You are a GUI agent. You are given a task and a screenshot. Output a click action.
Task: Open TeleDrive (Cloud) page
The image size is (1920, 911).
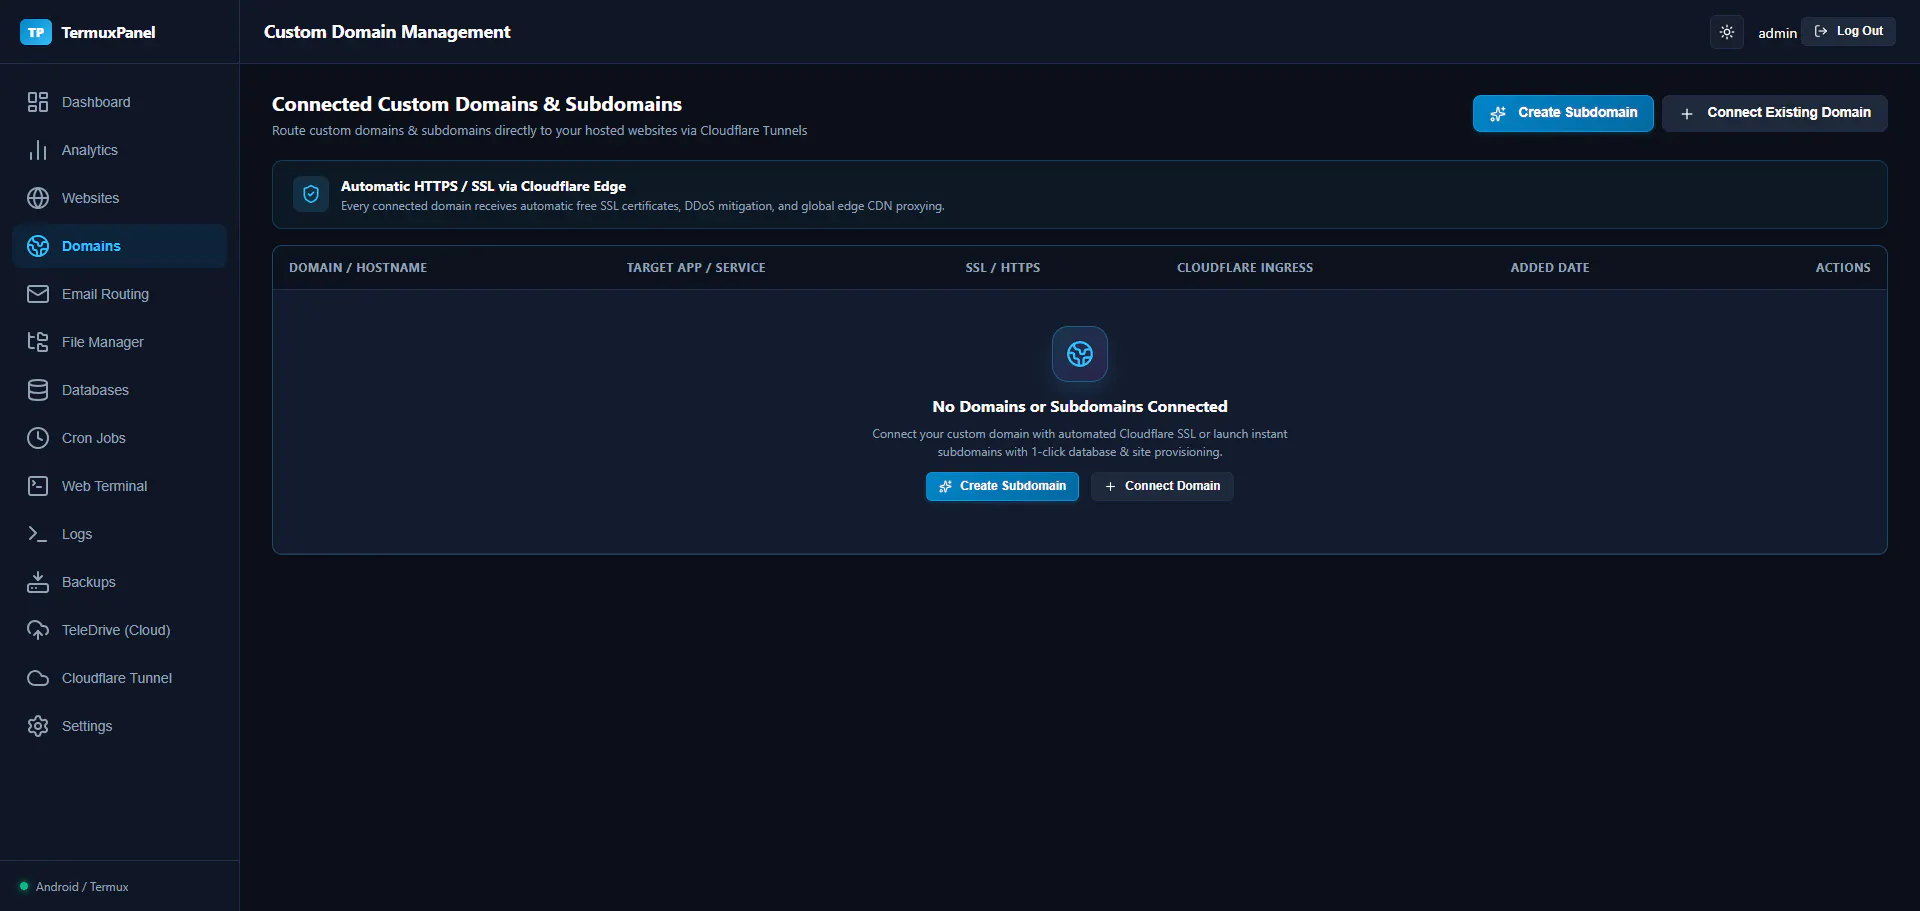pos(120,630)
